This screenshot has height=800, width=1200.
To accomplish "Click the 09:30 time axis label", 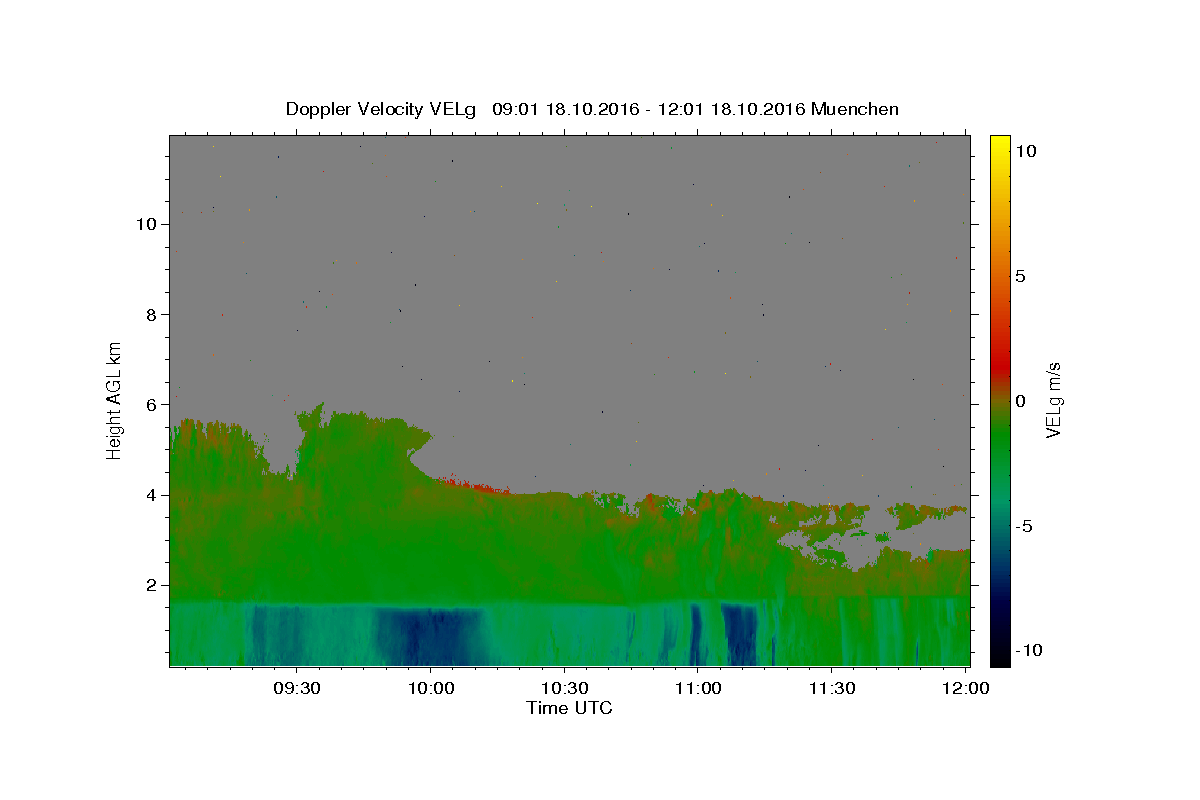I will tap(297, 688).
